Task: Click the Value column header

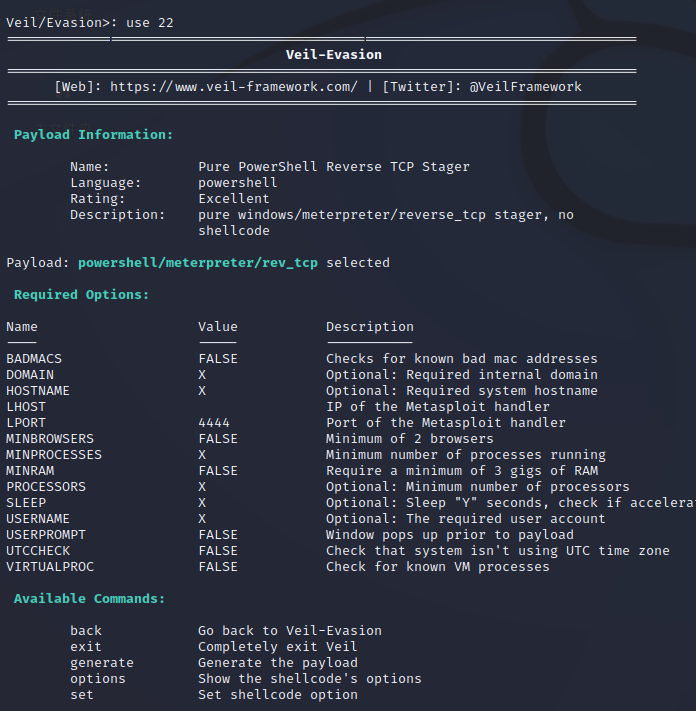Action: (218, 326)
